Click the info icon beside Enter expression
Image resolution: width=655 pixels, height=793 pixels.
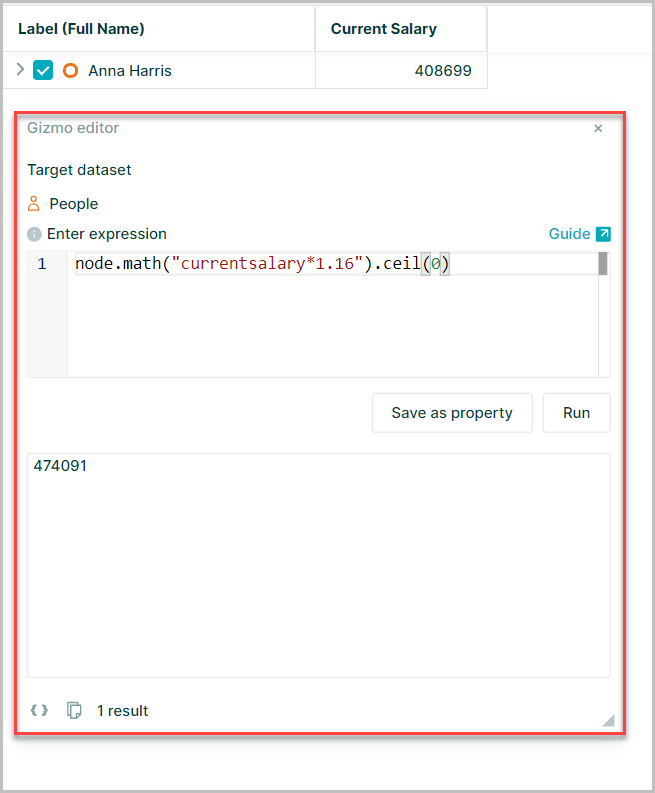[x=34, y=234]
